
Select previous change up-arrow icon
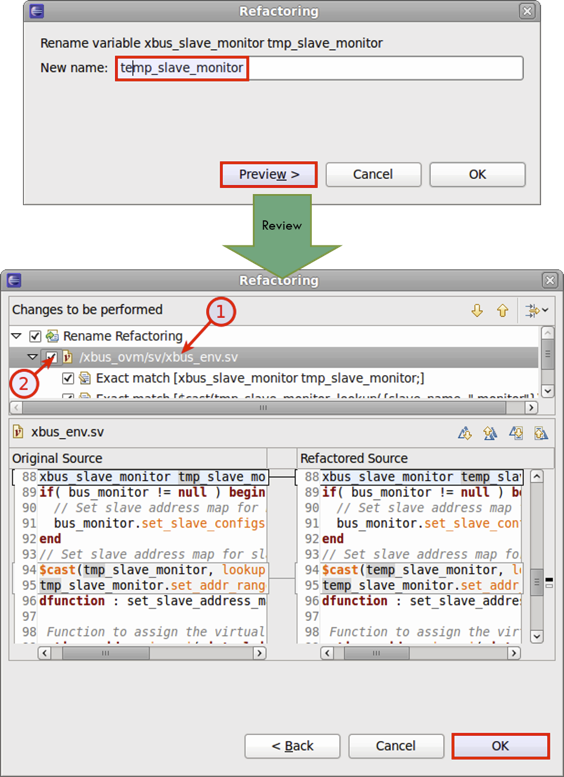(503, 311)
